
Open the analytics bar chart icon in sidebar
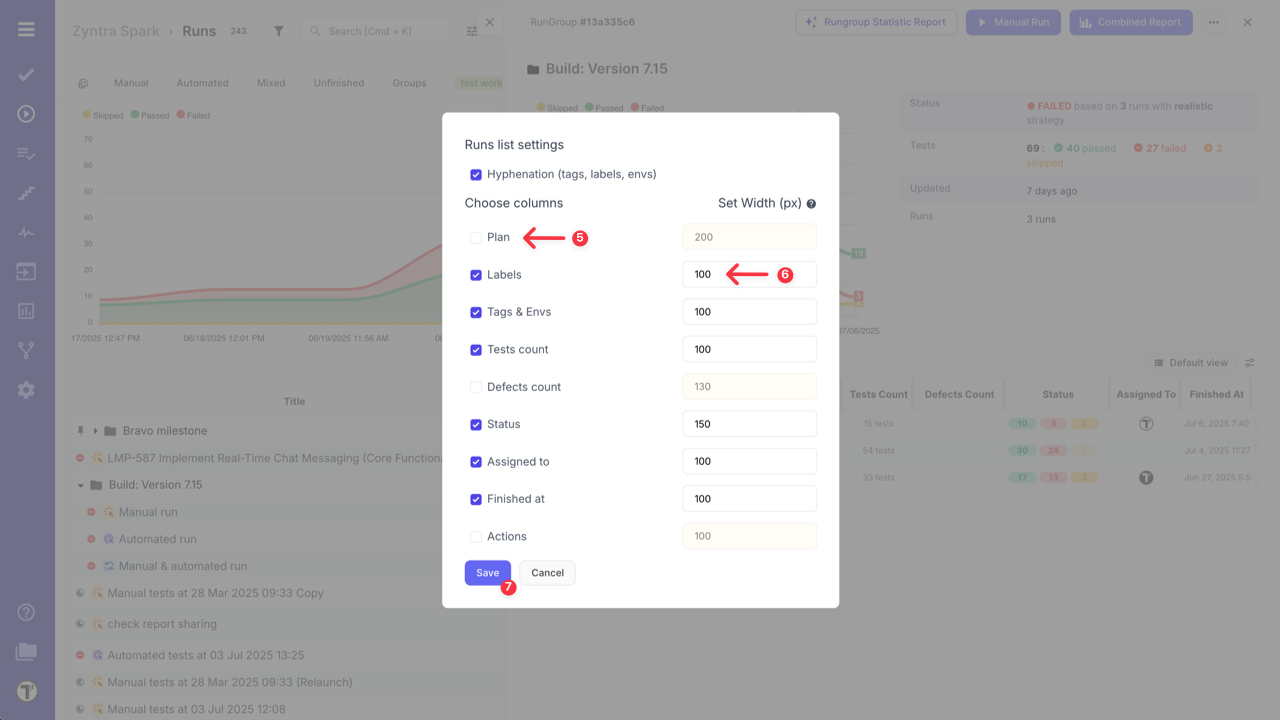(x=26, y=311)
